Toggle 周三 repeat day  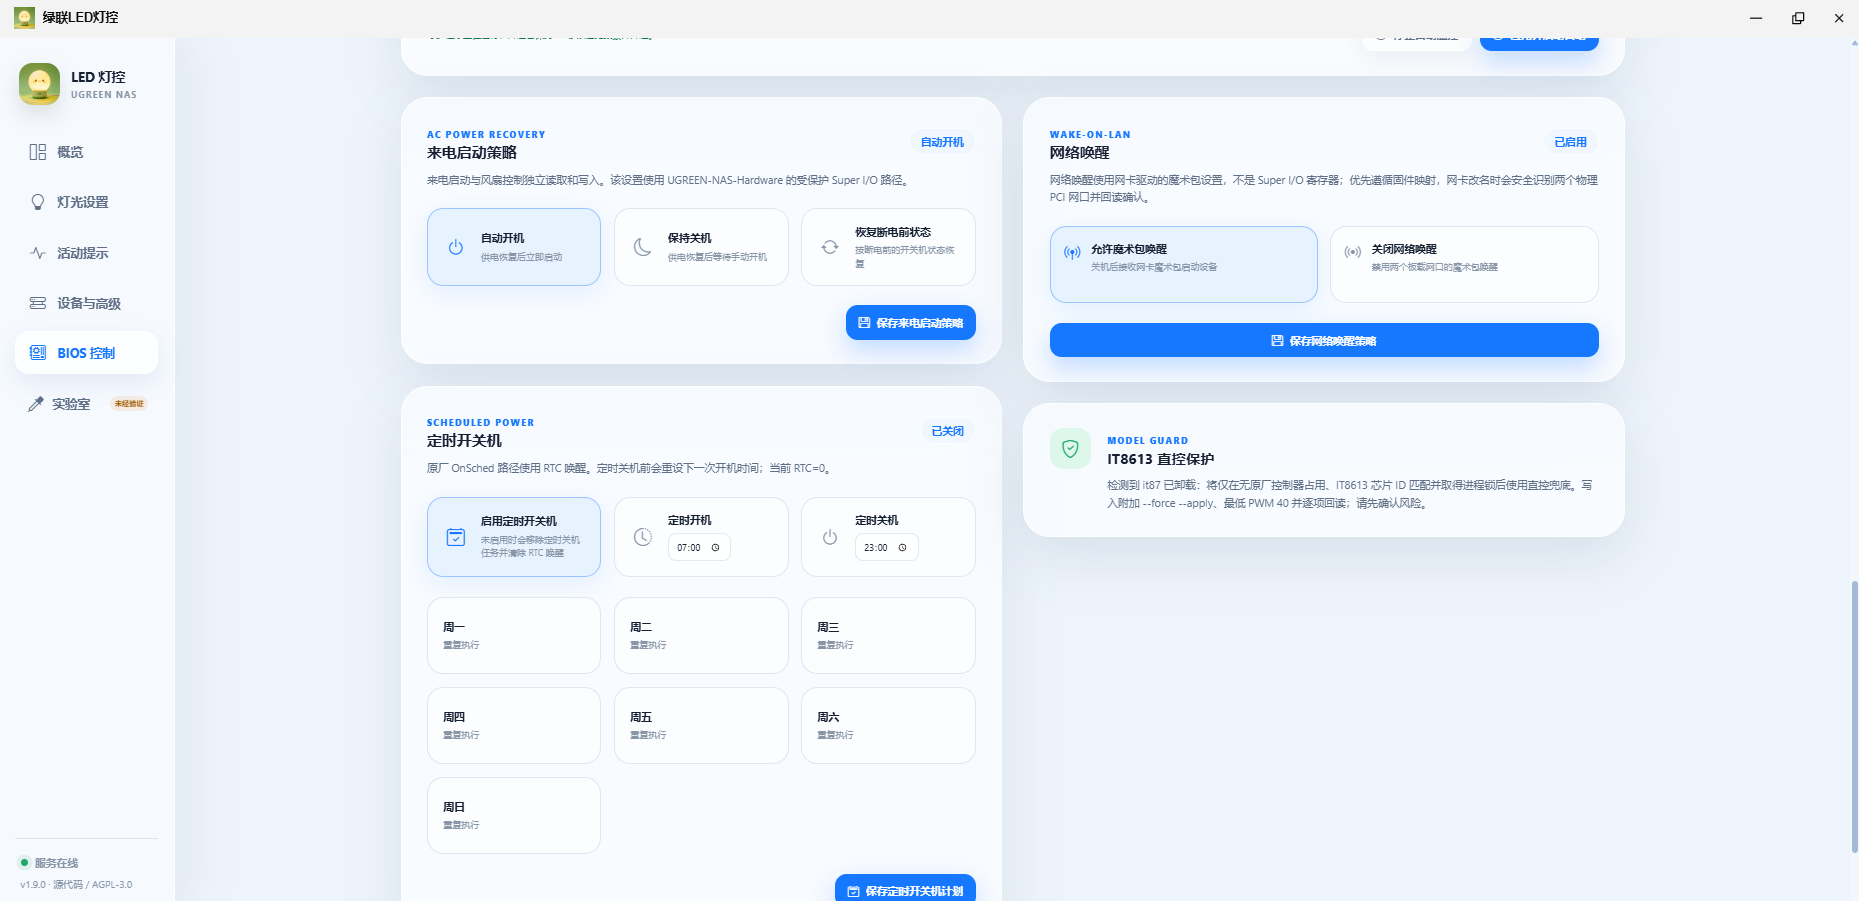click(888, 636)
